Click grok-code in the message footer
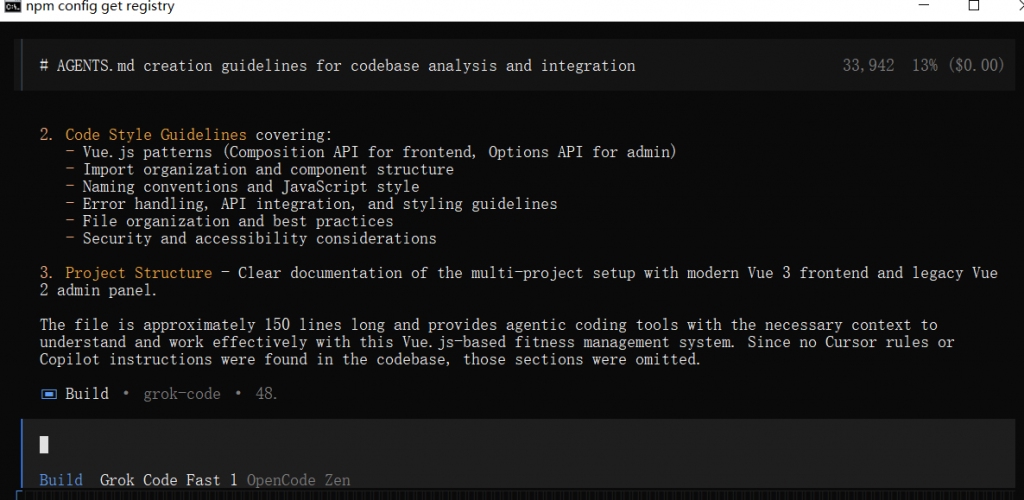This screenshot has height=500, width=1024. (x=182, y=394)
